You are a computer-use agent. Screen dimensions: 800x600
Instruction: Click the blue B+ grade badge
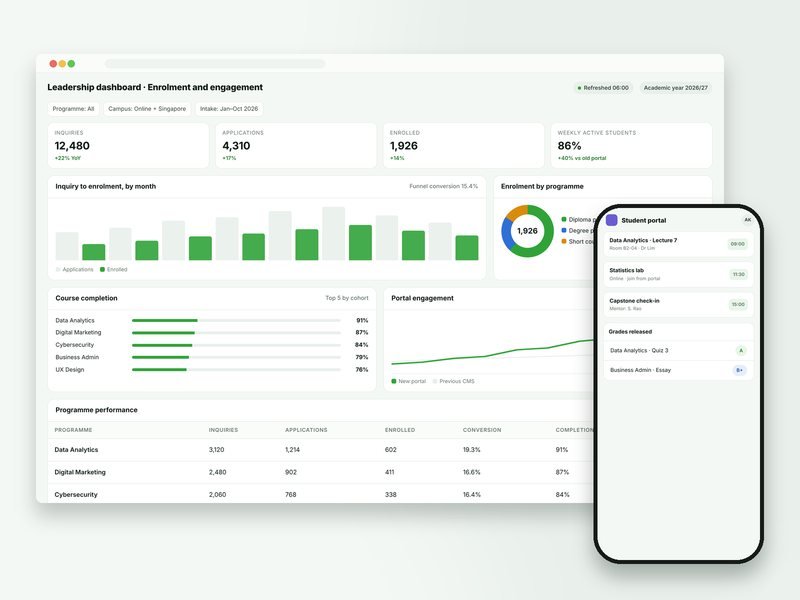(739, 370)
